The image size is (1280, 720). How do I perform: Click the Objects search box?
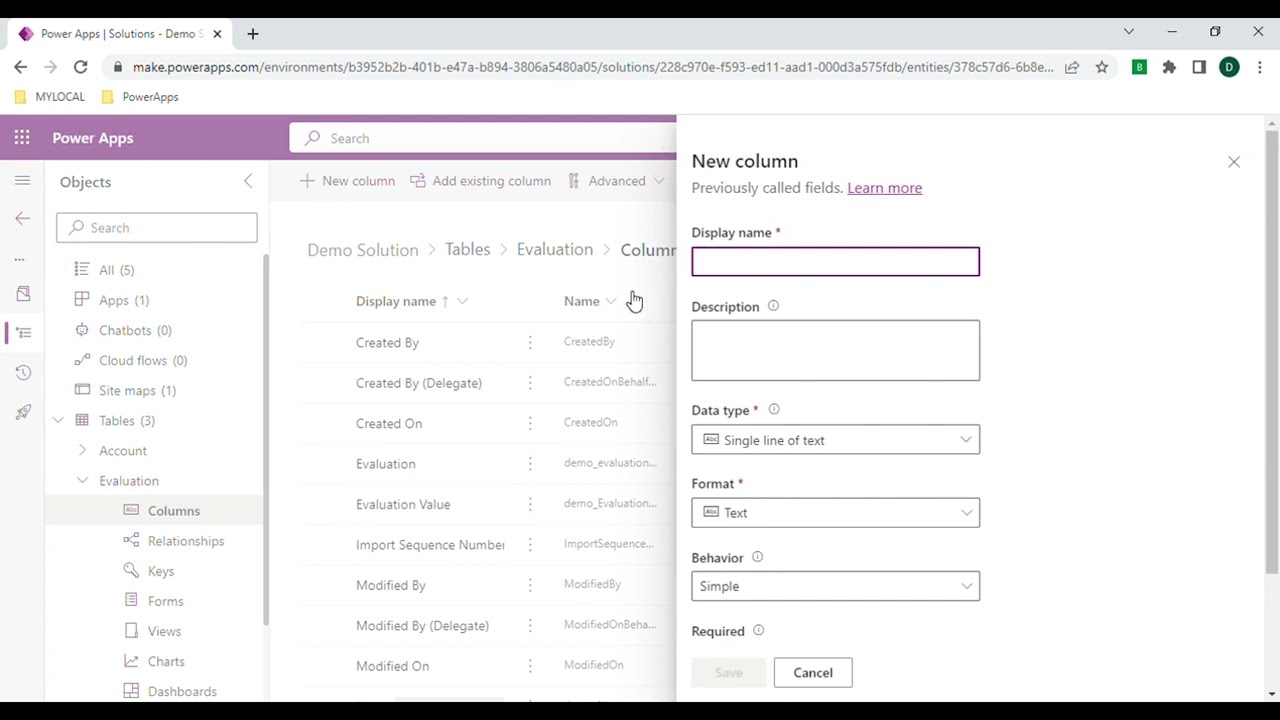[157, 228]
